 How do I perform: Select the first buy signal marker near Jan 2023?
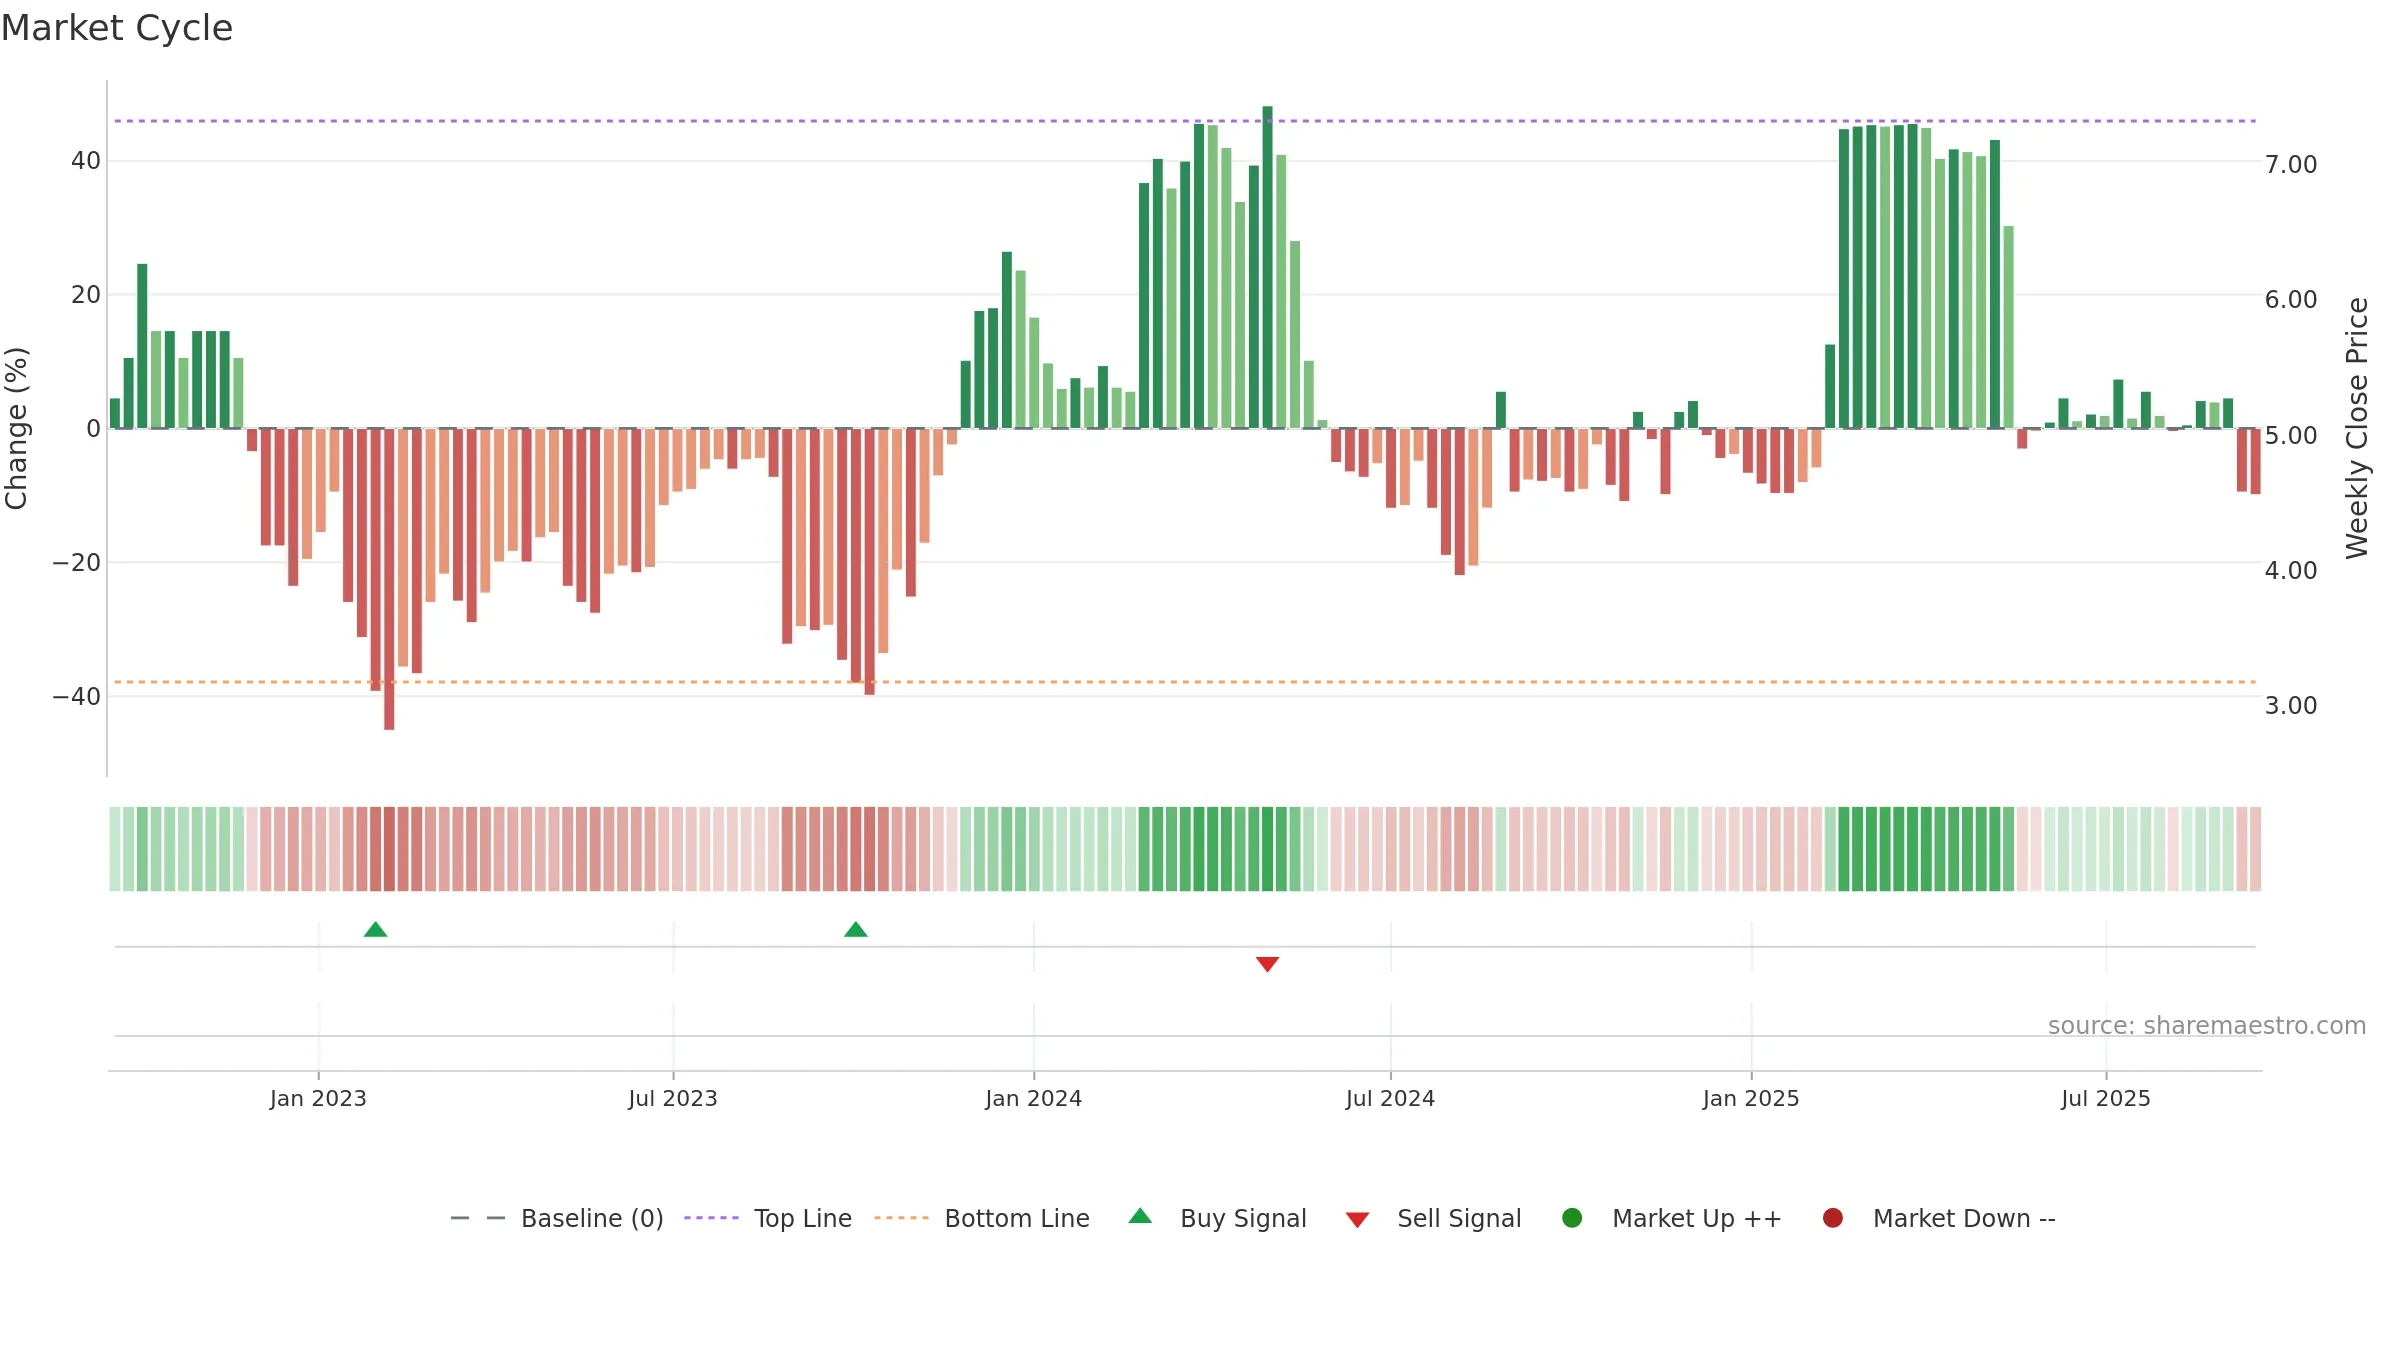tap(375, 930)
